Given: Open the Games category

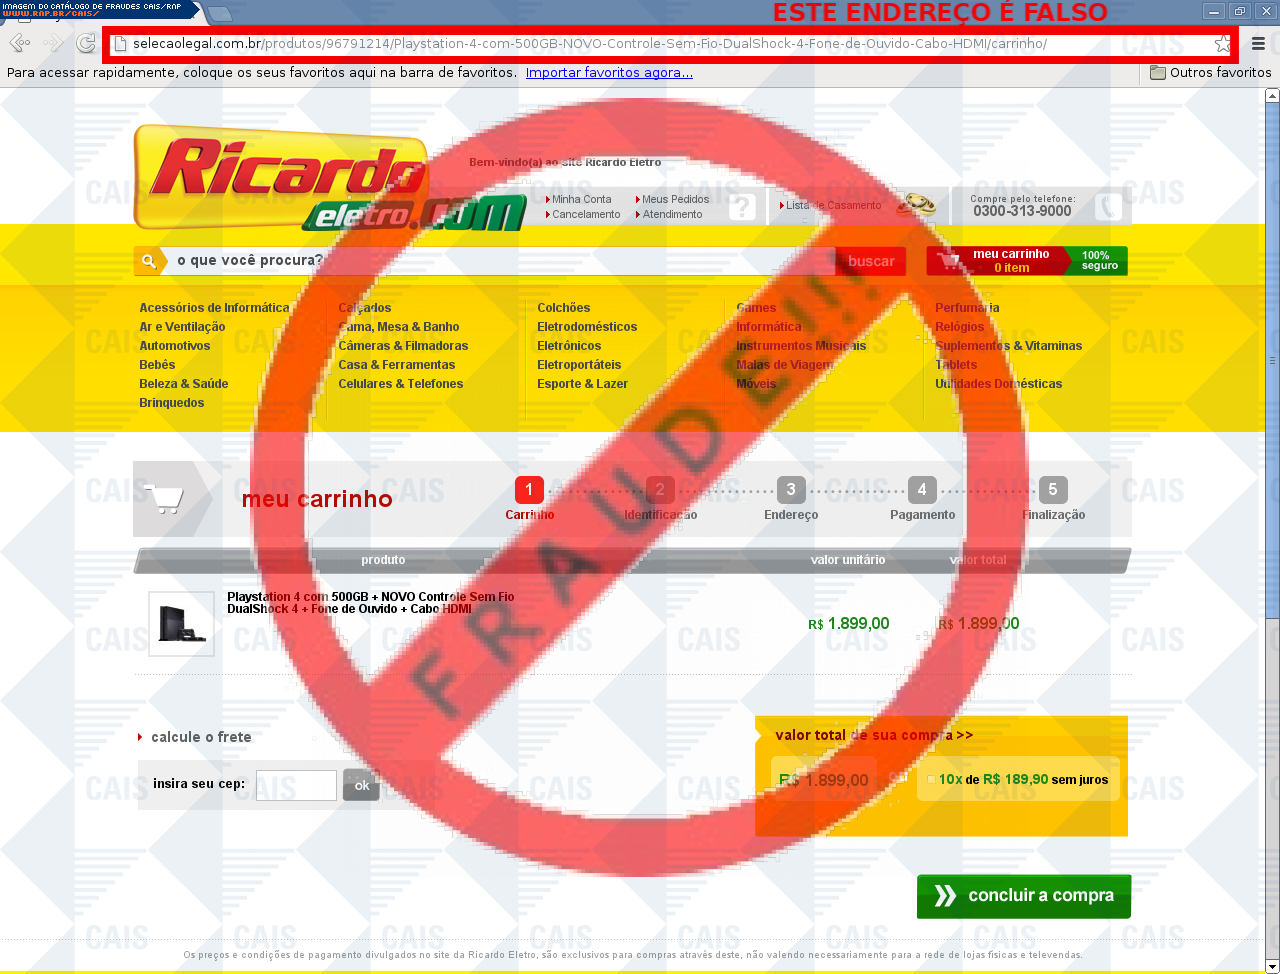Looking at the screenshot, I should click(755, 308).
